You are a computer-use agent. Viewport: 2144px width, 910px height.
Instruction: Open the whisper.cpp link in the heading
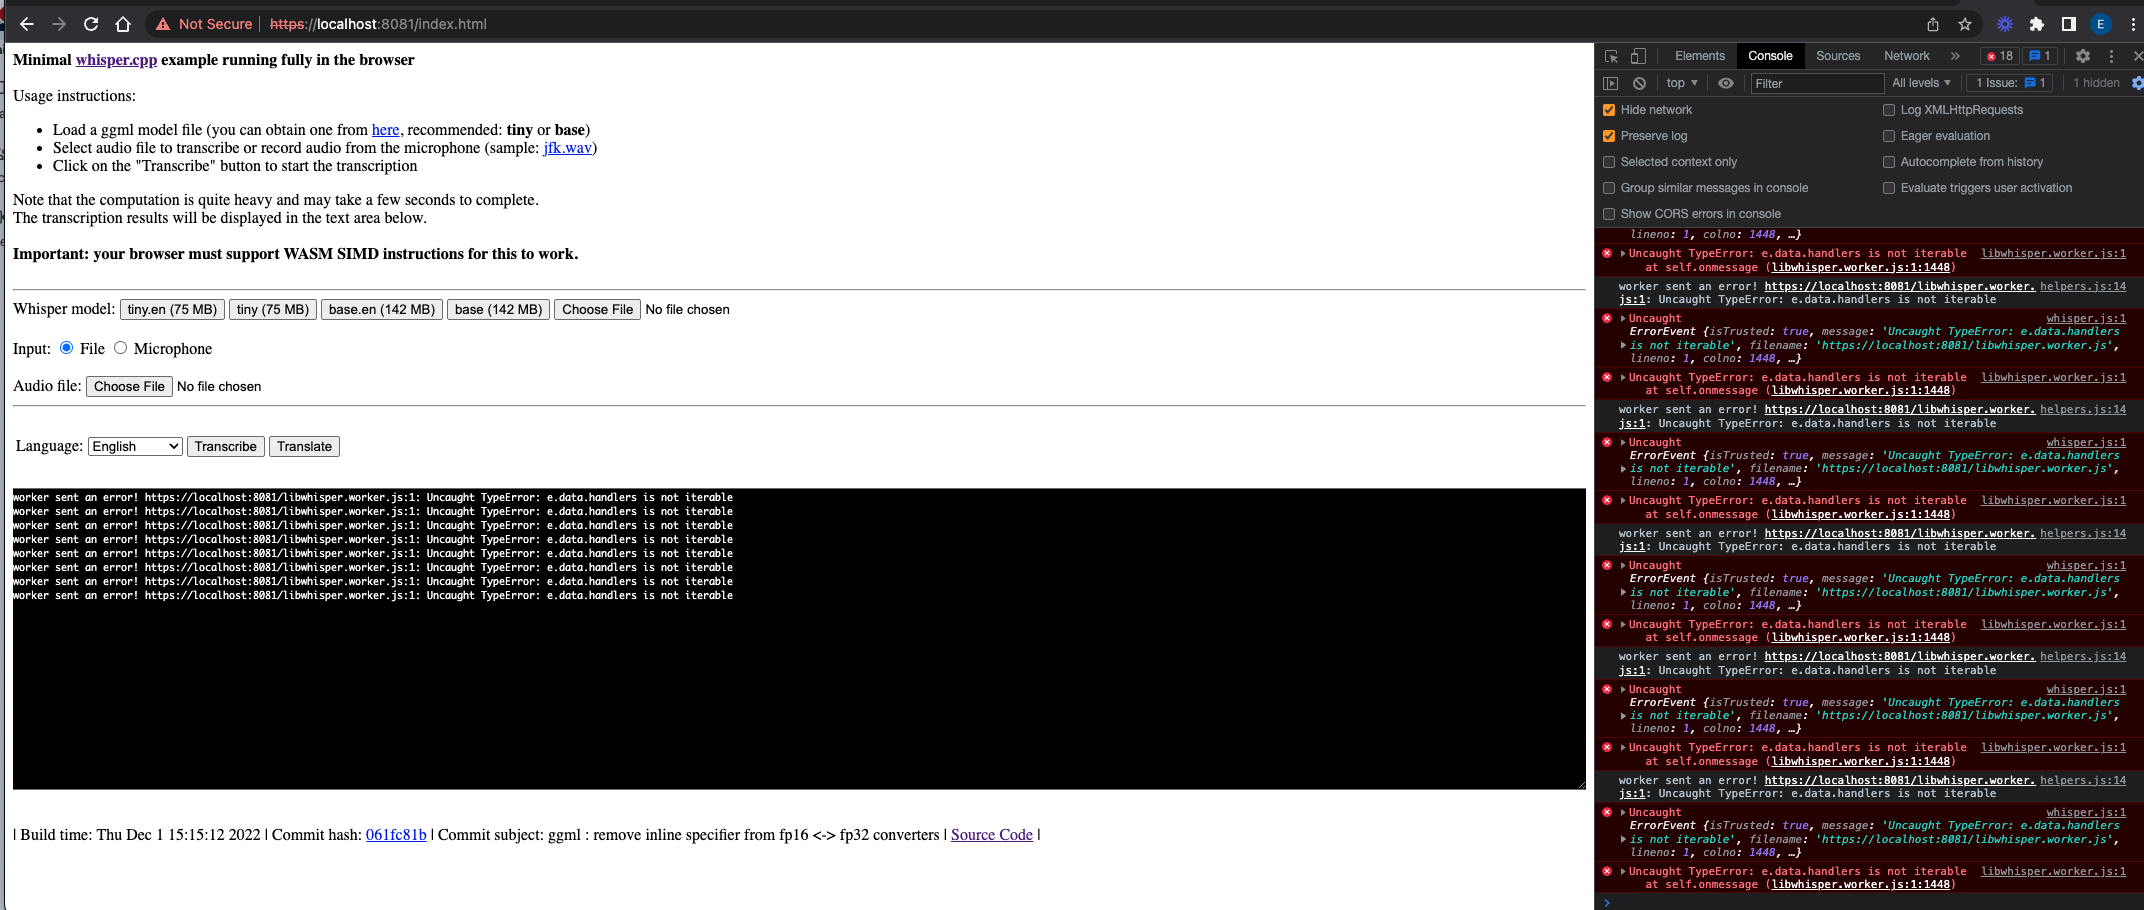[116, 60]
